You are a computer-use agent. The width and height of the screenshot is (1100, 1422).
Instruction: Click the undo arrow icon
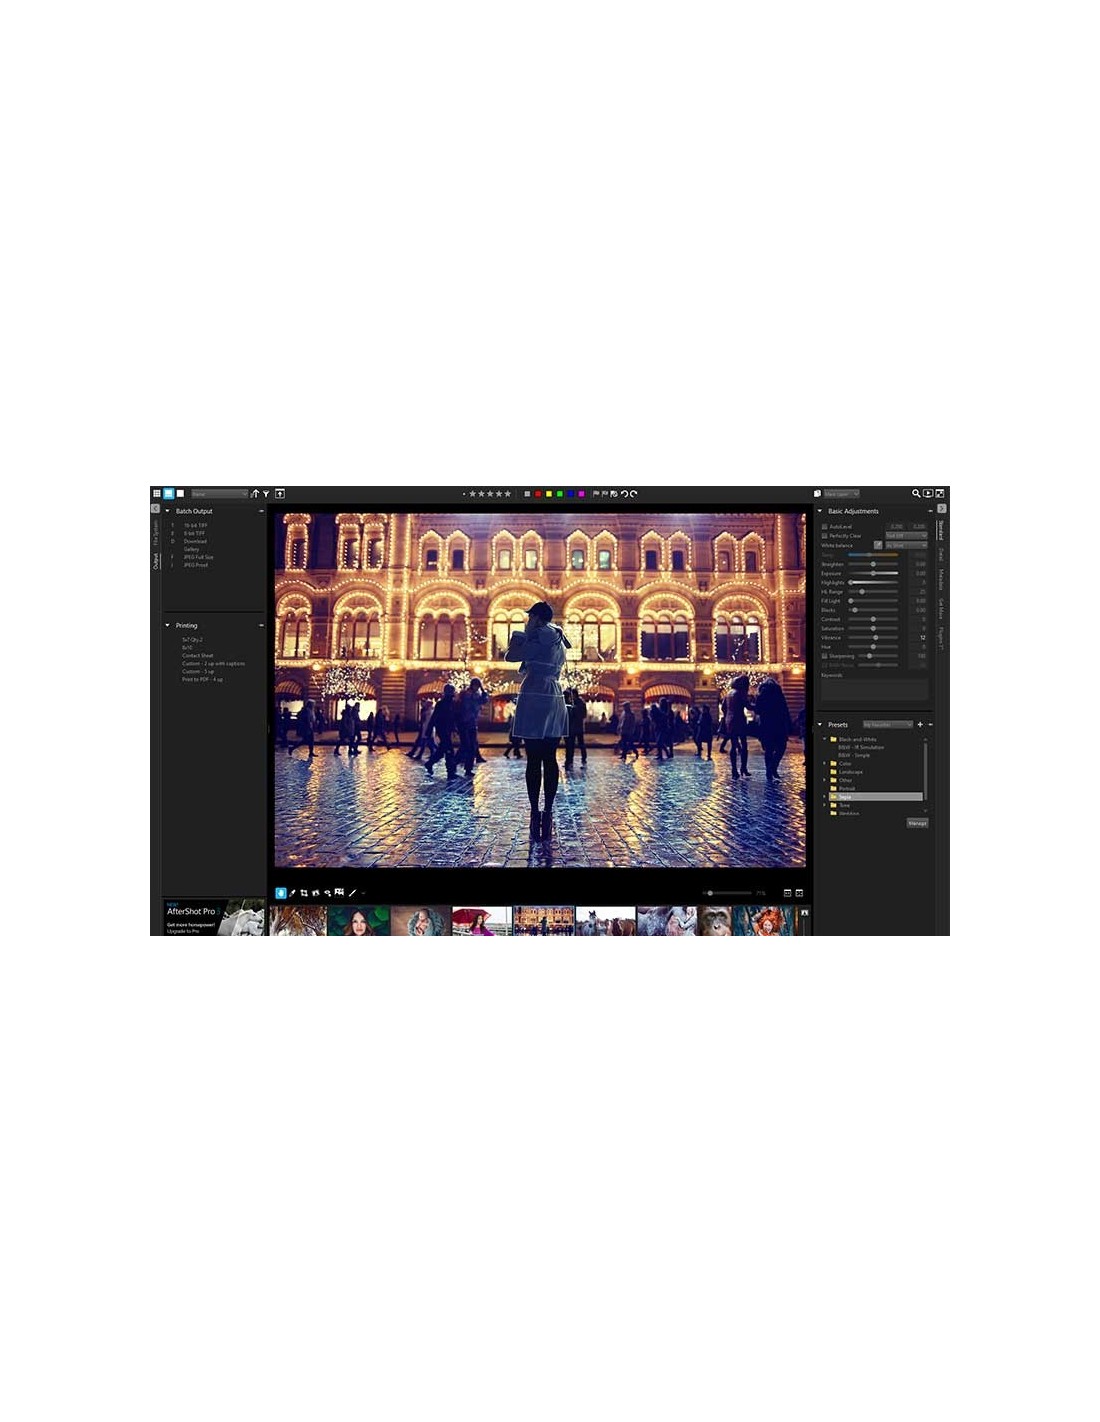[x=624, y=494]
